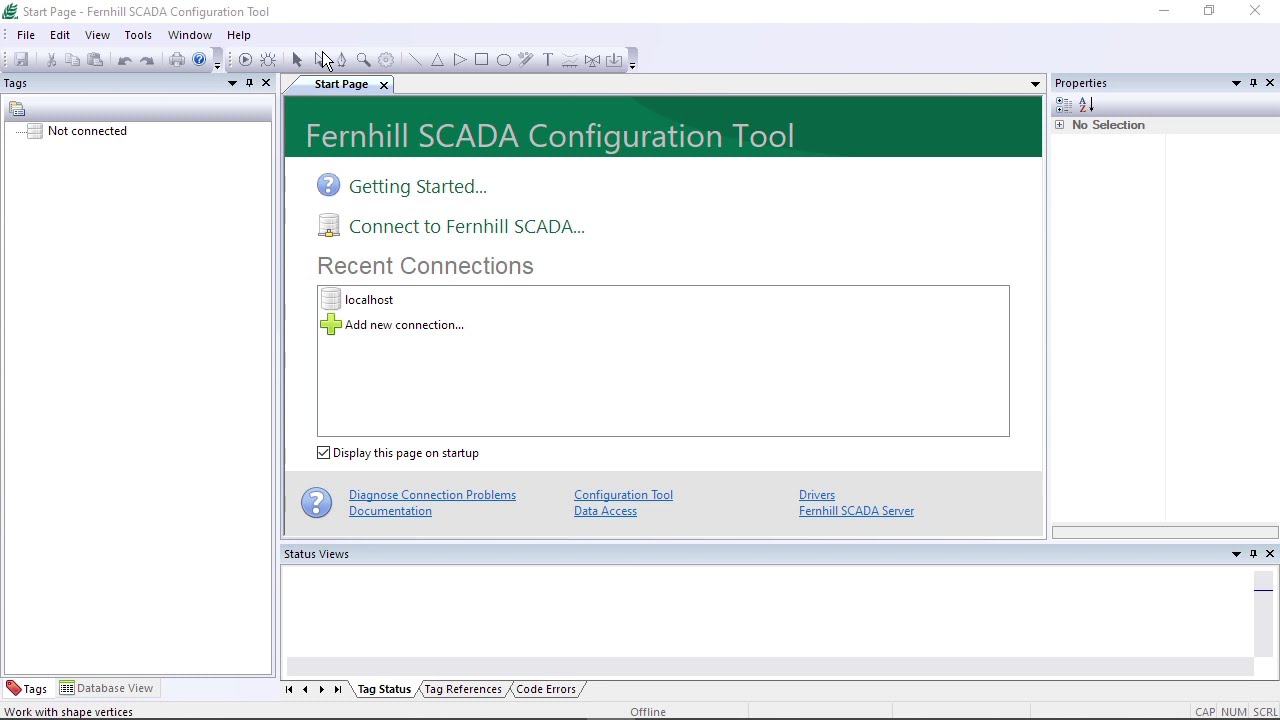Open Tags panel dropdown arrow
This screenshot has height=720, width=1280.
pyautogui.click(x=232, y=83)
